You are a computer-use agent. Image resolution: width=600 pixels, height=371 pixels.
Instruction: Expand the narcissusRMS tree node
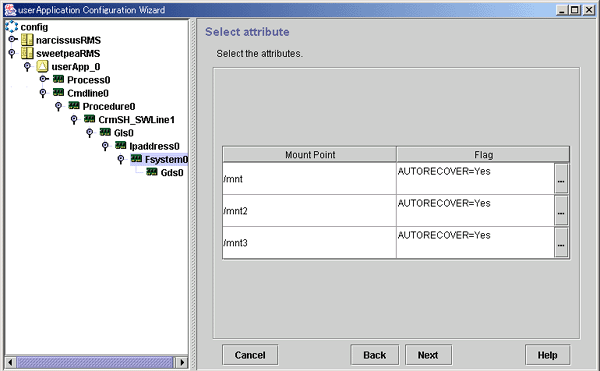[13, 39]
